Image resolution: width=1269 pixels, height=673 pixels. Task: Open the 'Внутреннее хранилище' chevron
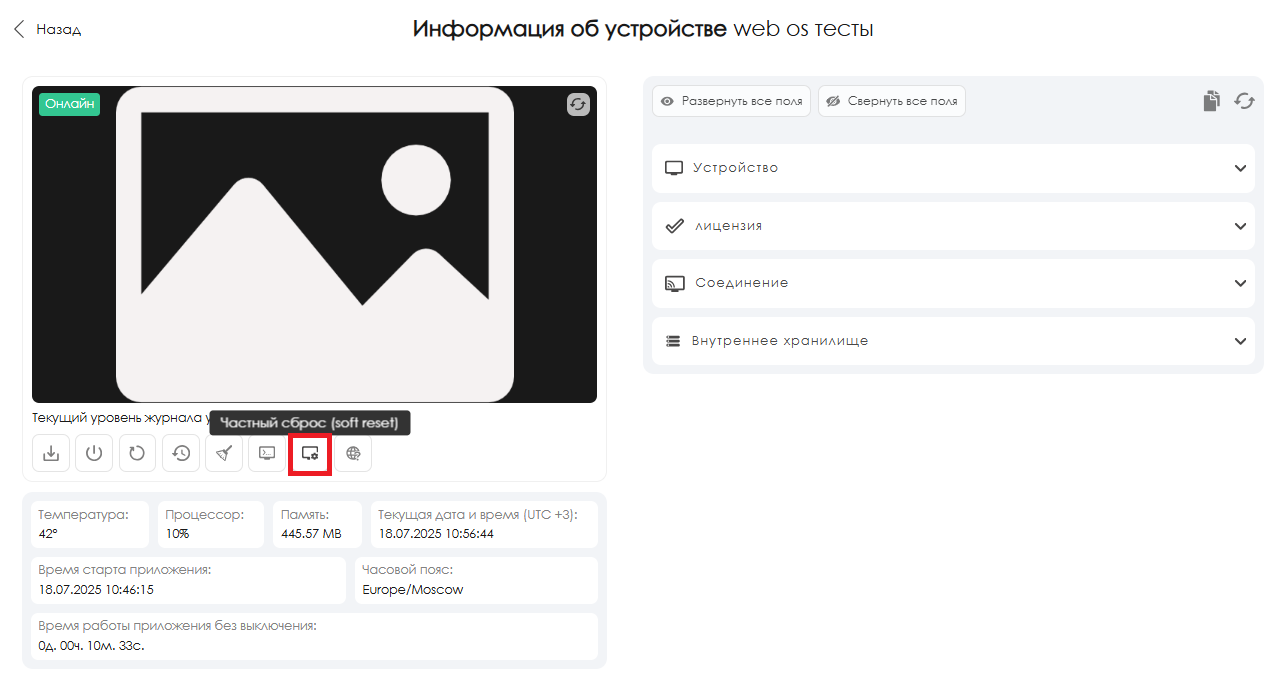[1240, 341]
